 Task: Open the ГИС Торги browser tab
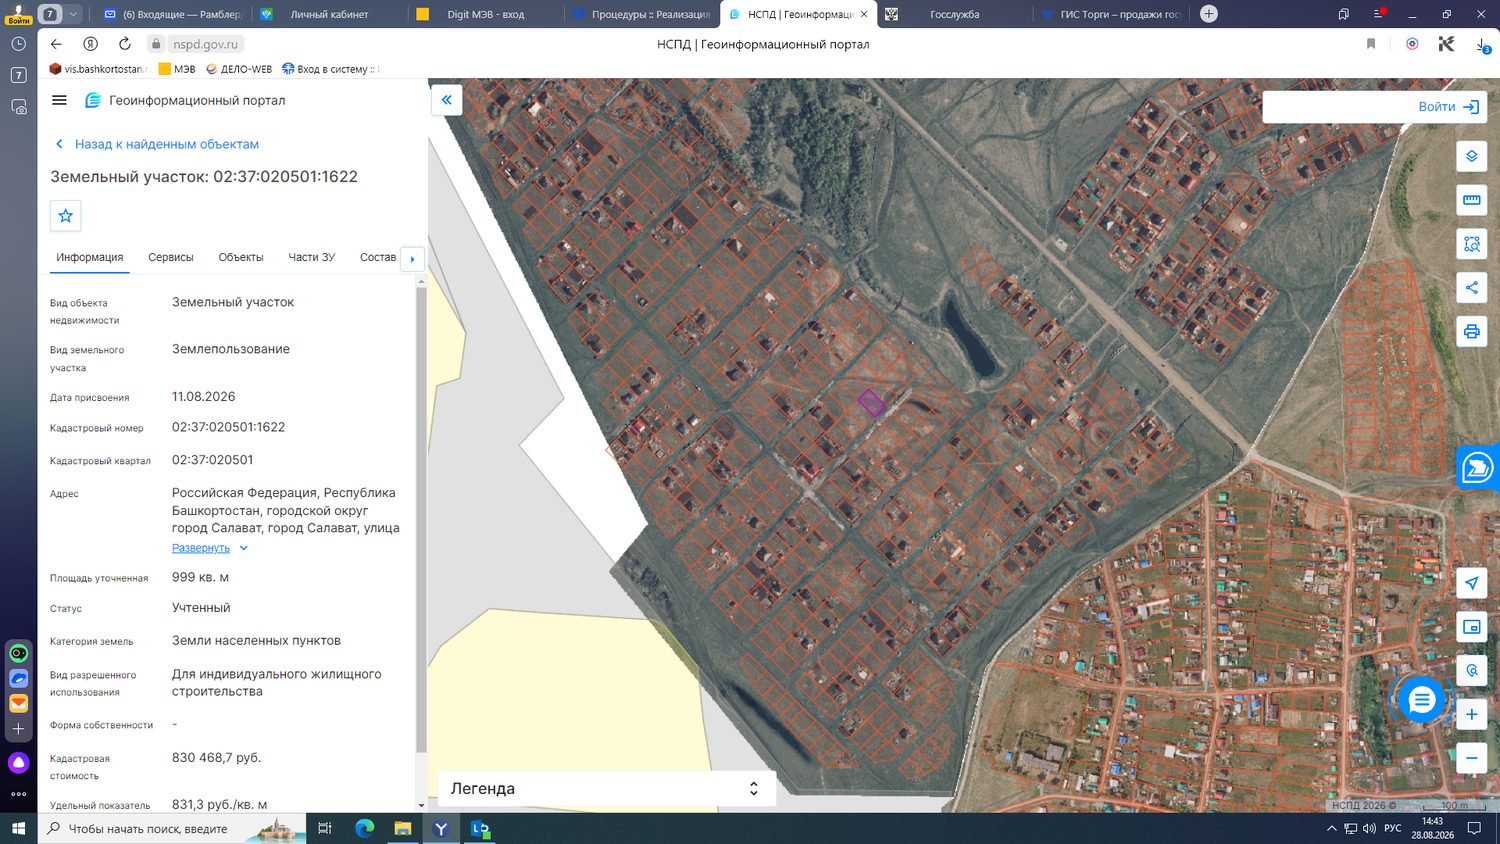(1110, 14)
